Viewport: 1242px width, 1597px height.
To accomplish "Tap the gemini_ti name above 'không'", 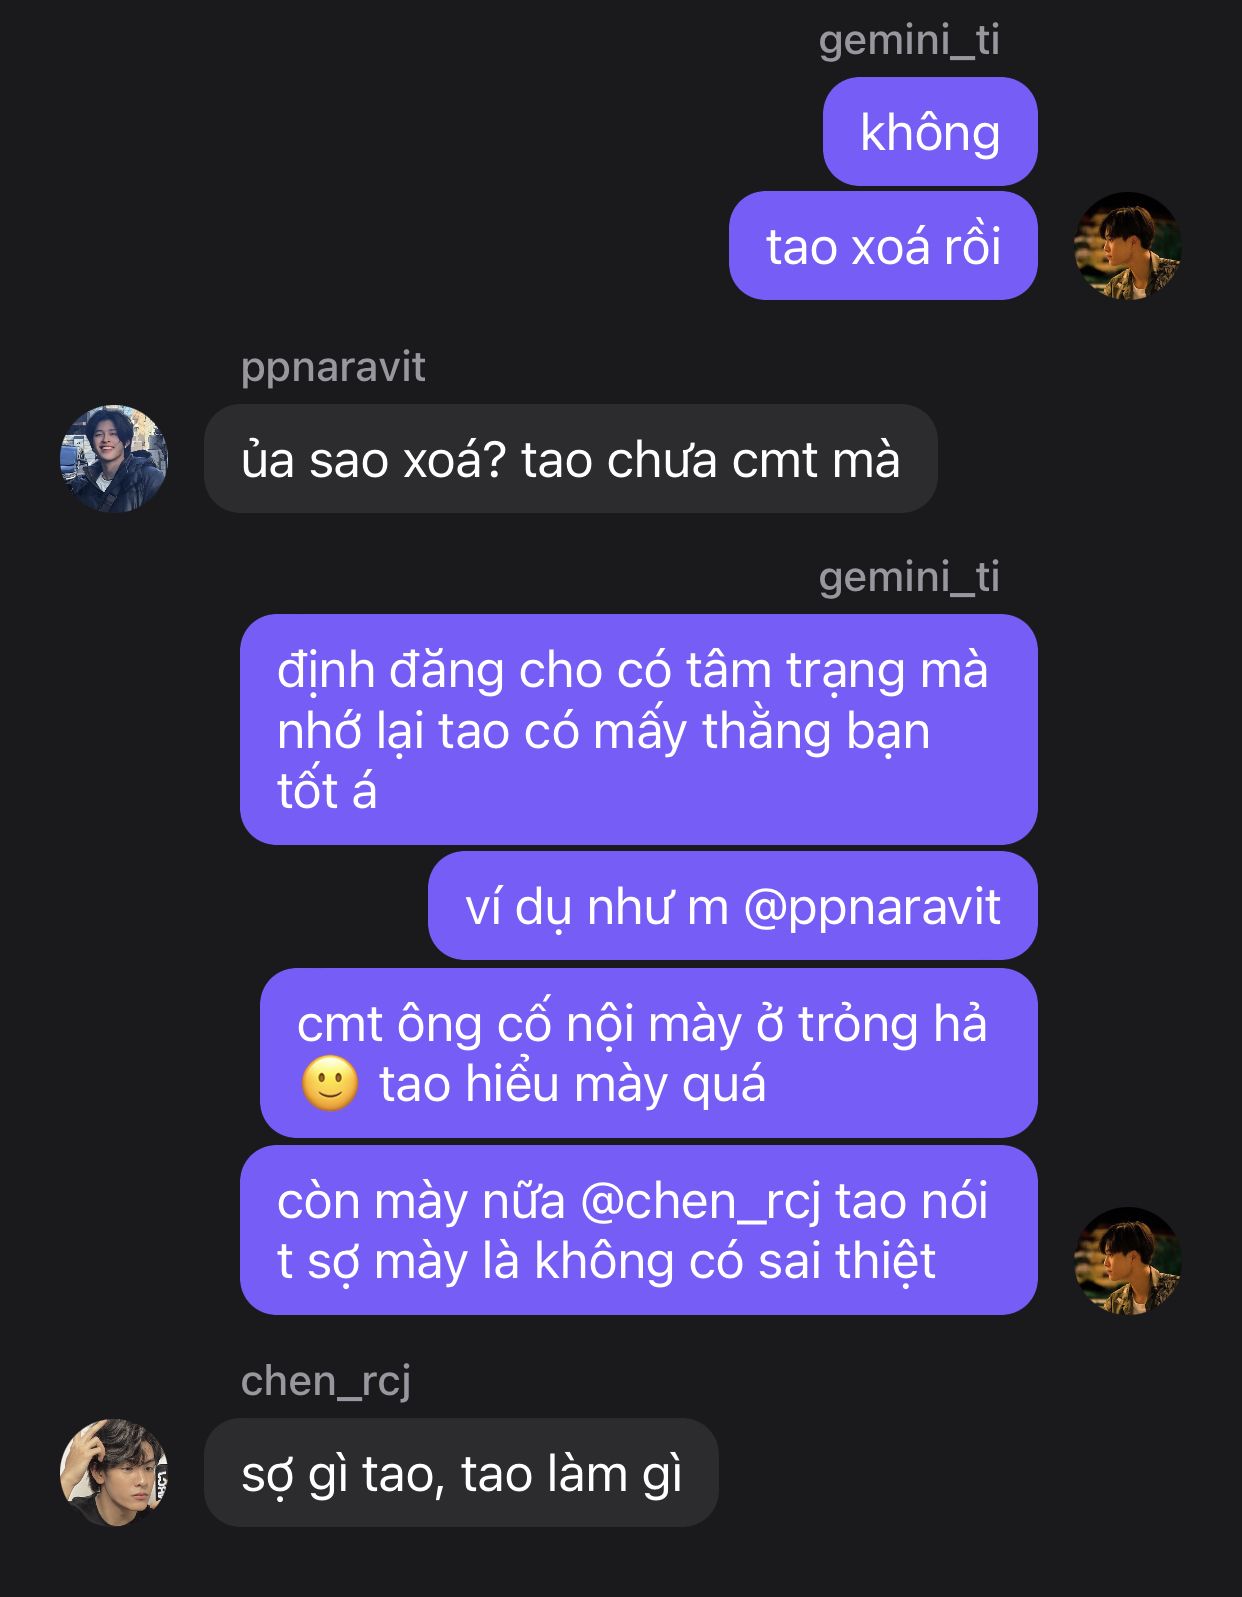I will (909, 40).
